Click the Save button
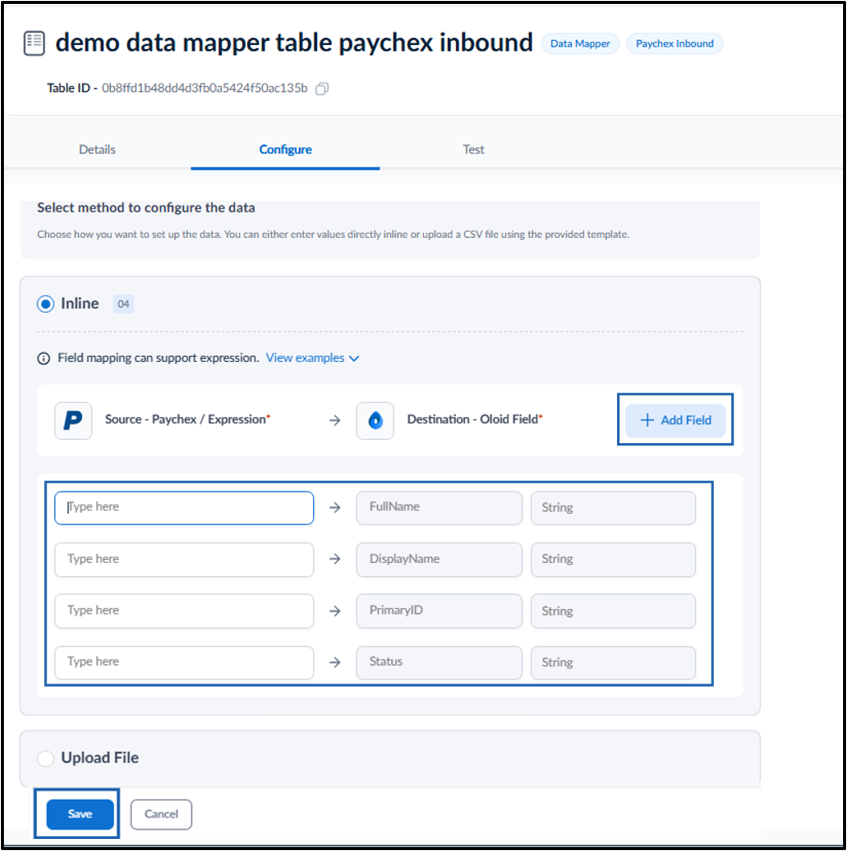This screenshot has width=847, height=851. (80, 814)
